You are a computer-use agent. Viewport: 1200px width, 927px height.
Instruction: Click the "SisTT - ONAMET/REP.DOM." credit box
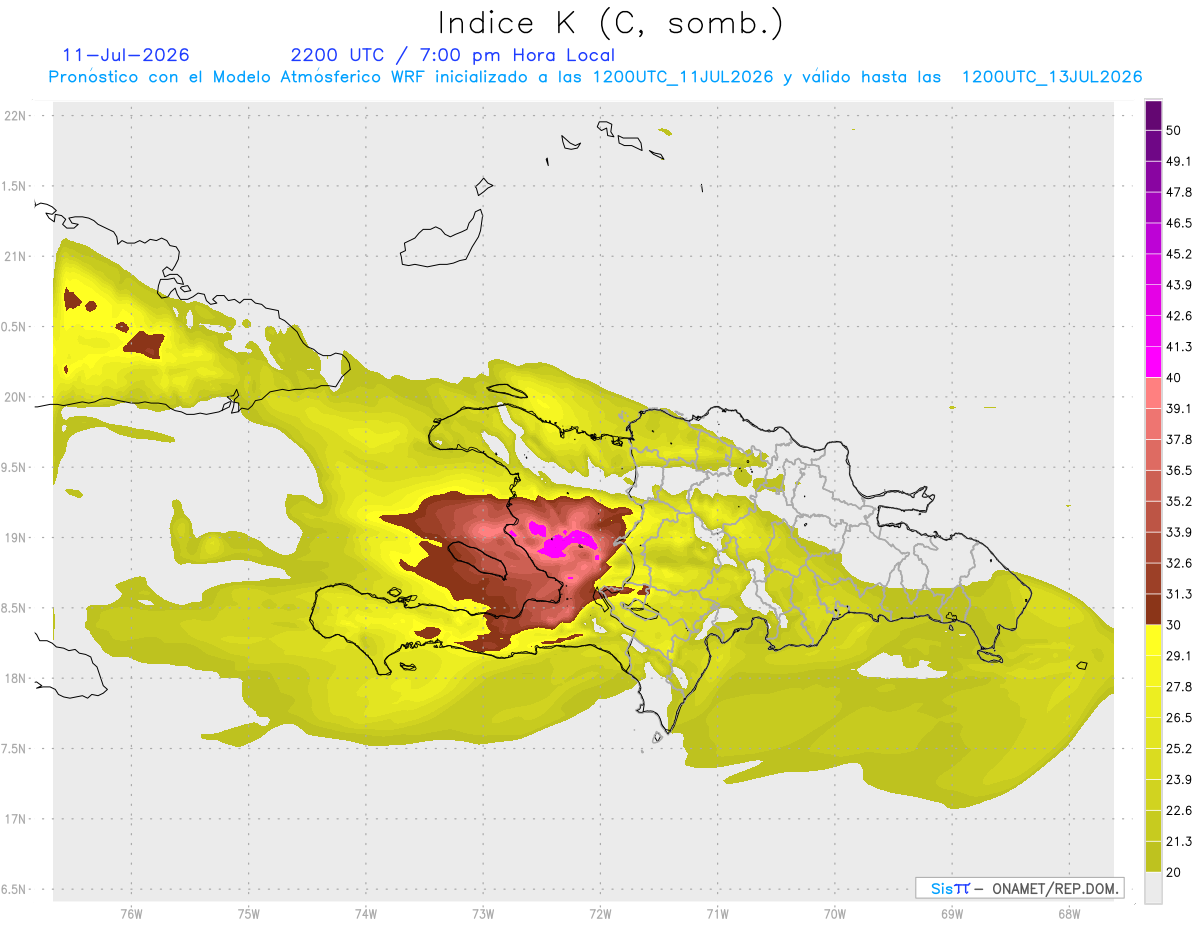click(1019, 888)
